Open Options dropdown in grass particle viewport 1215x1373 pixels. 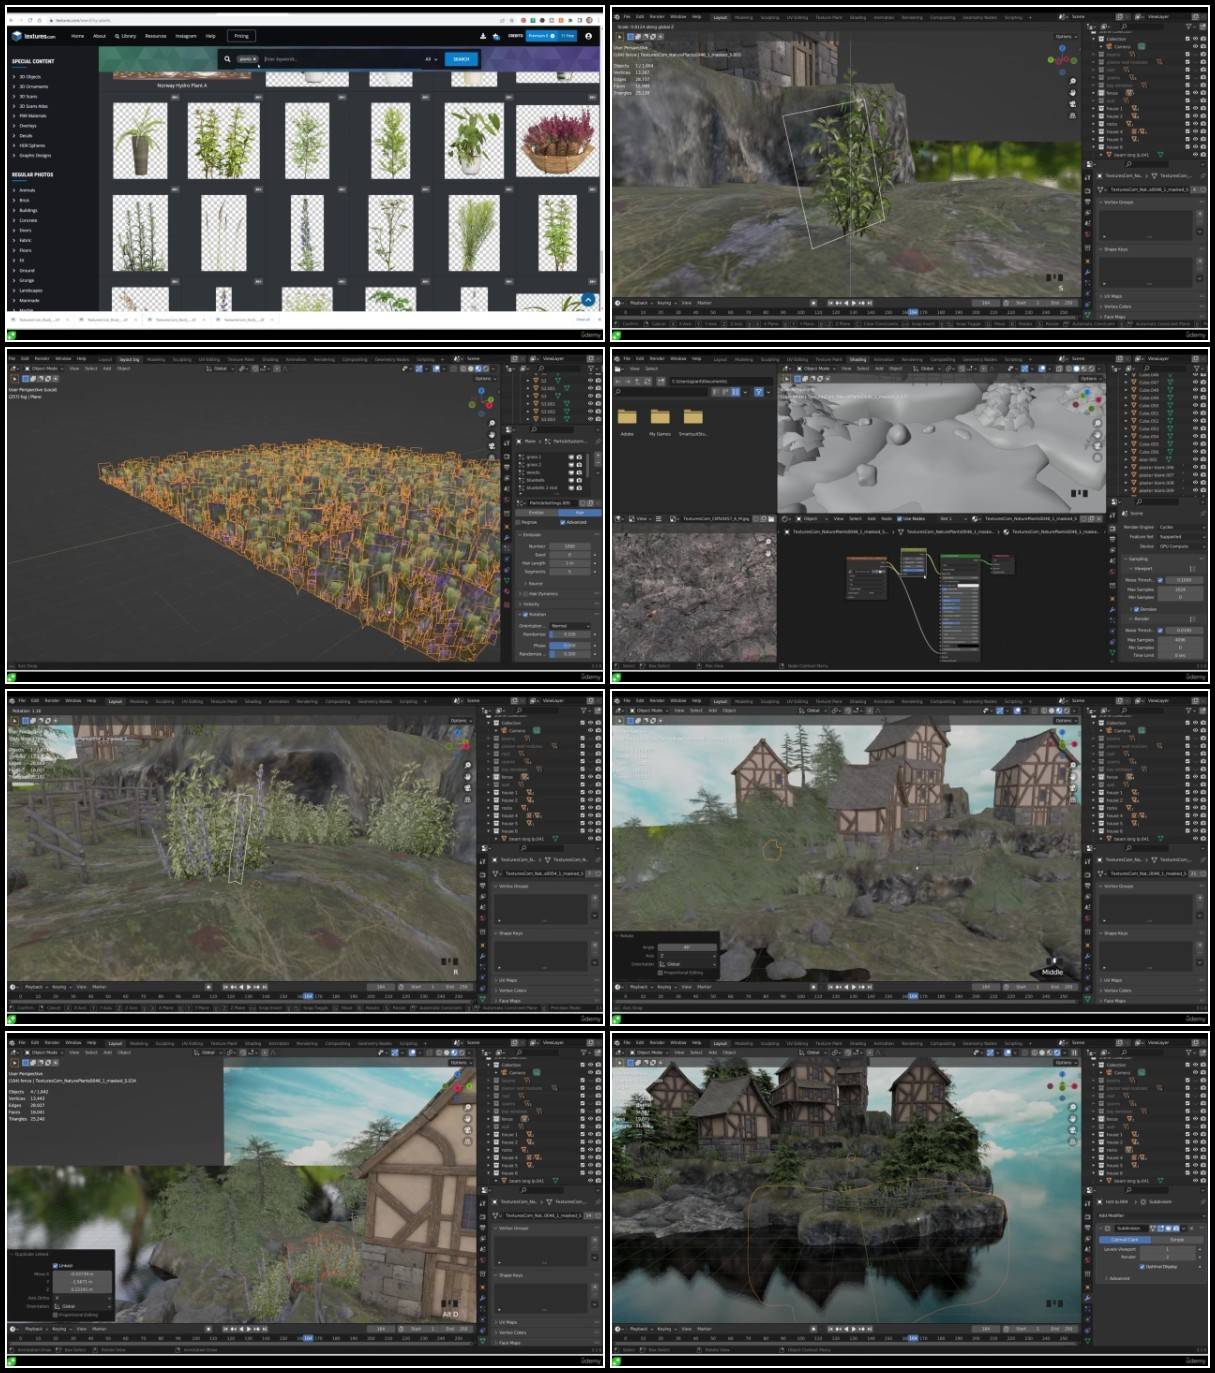tap(484, 379)
